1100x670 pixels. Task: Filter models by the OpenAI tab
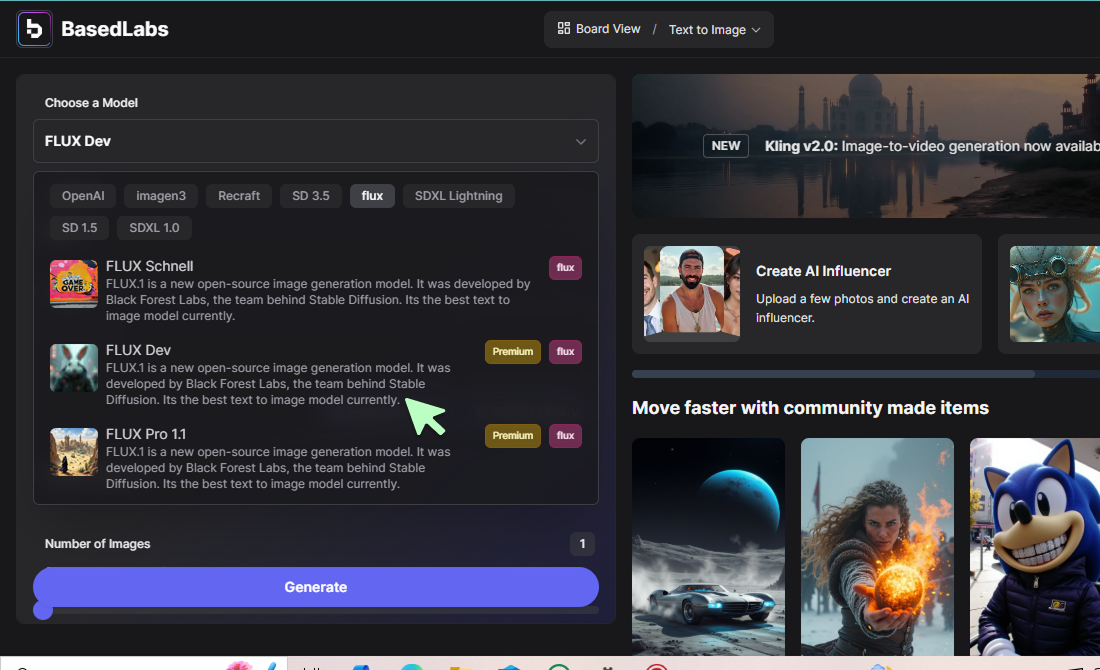[x=83, y=196]
